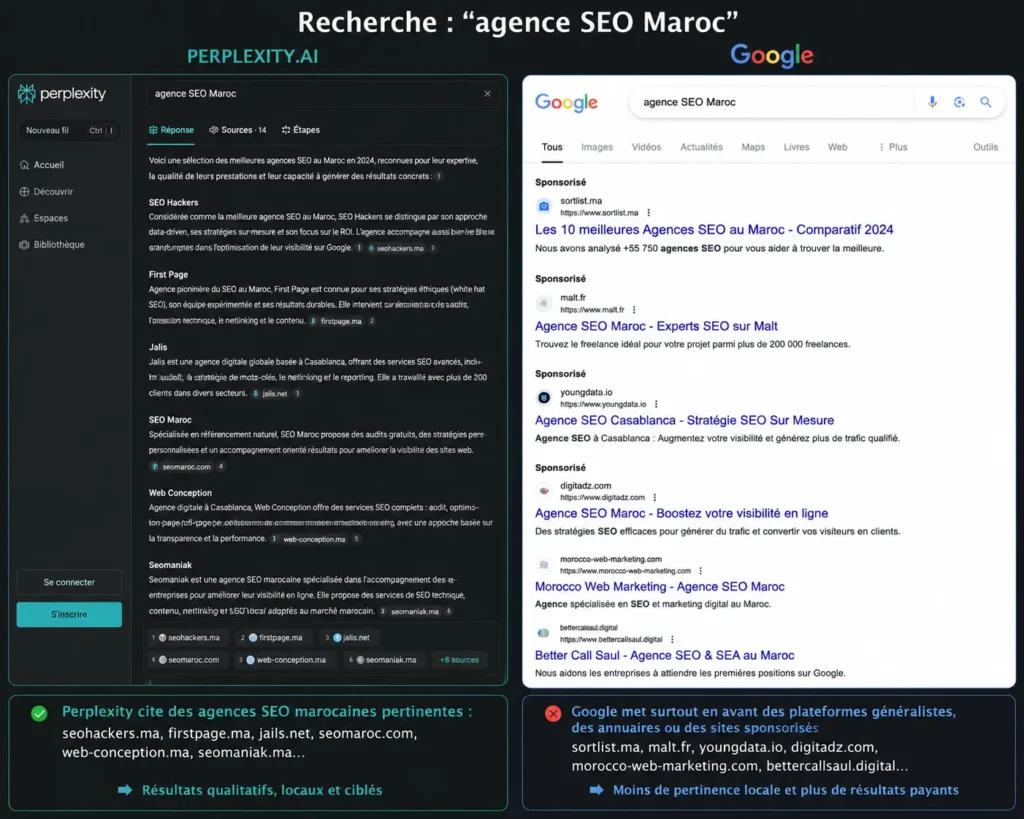The image size is (1024, 819).
Task: Click inline jalis.net citation in Jalis paragraph
Action: [270, 394]
